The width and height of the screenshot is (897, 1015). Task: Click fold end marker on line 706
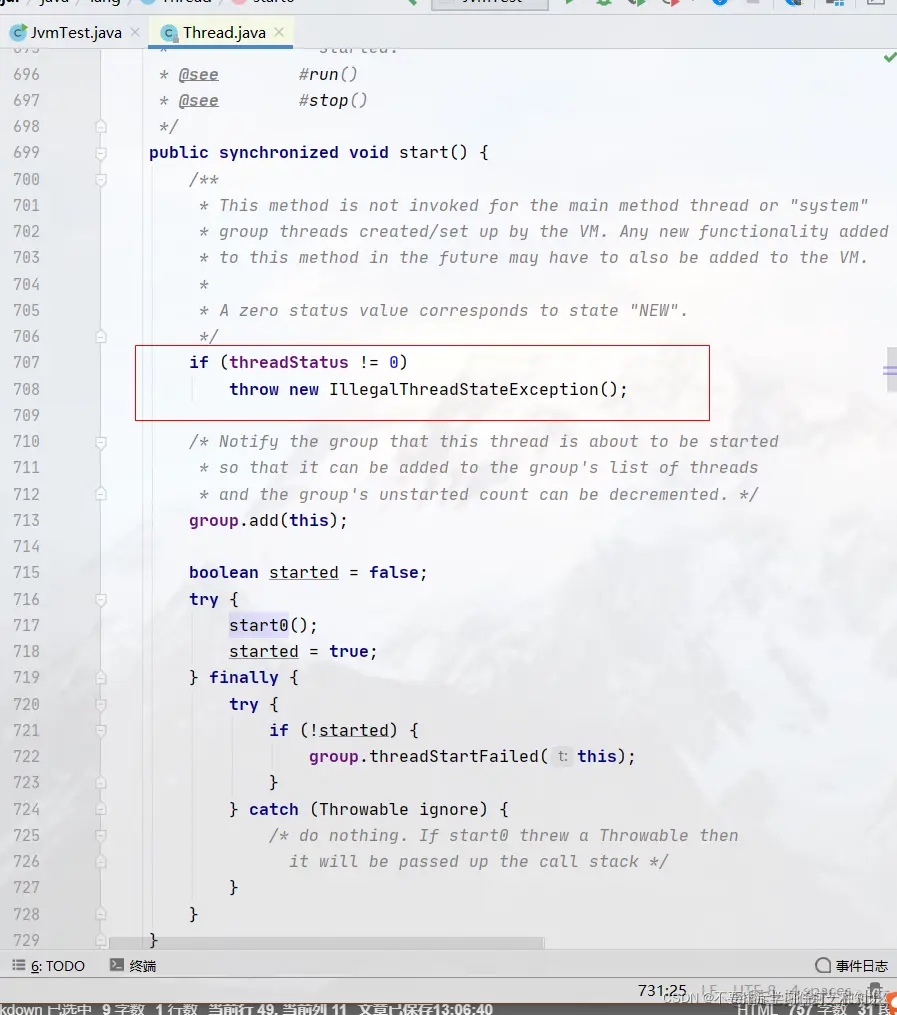(x=101, y=337)
